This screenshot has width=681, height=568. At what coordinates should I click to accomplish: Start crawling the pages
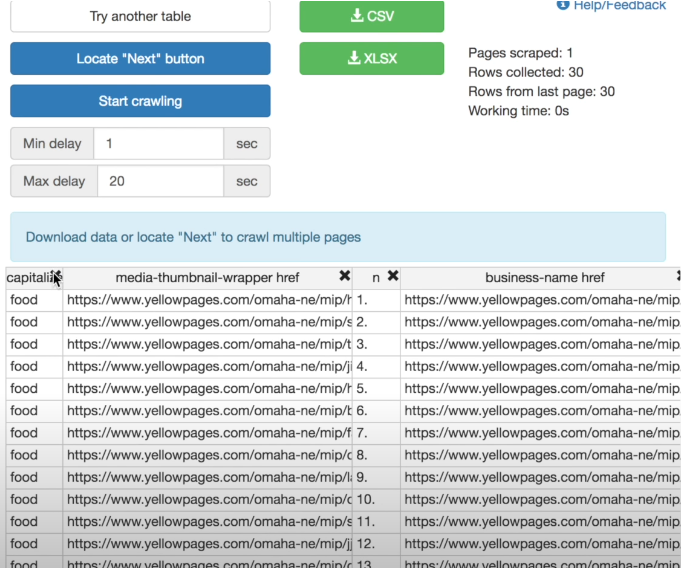click(x=140, y=101)
